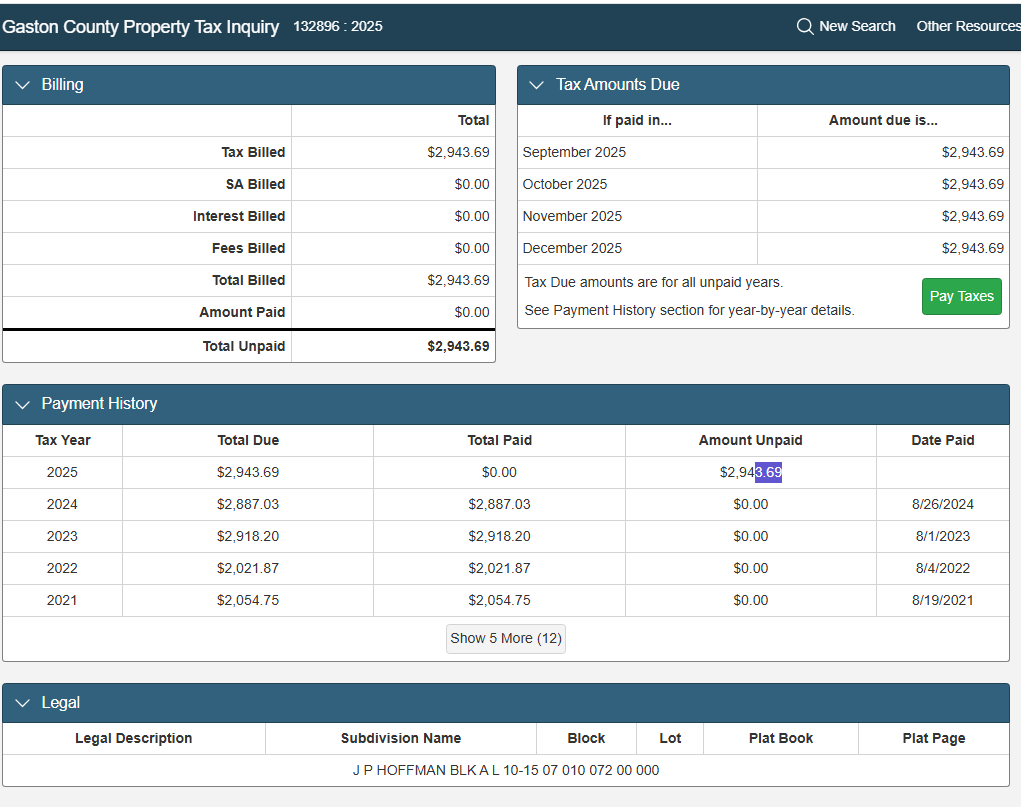Click the Subdivision Name column header
1021x807 pixels.
pyautogui.click(x=400, y=738)
